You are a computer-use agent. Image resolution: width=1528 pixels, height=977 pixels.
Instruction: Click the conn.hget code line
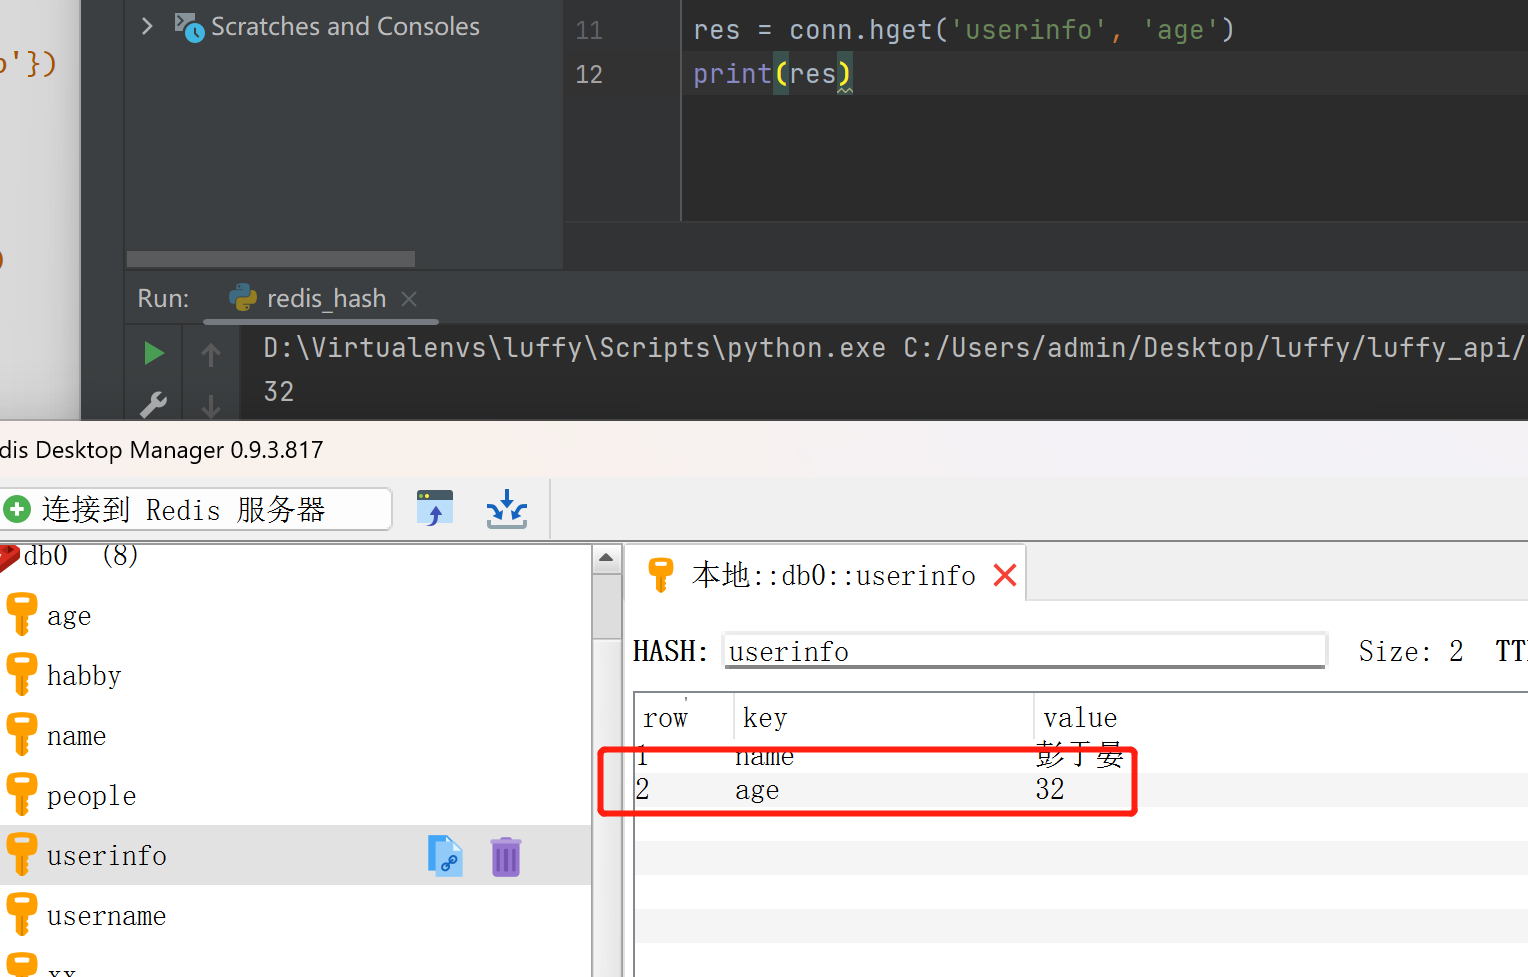[964, 30]
